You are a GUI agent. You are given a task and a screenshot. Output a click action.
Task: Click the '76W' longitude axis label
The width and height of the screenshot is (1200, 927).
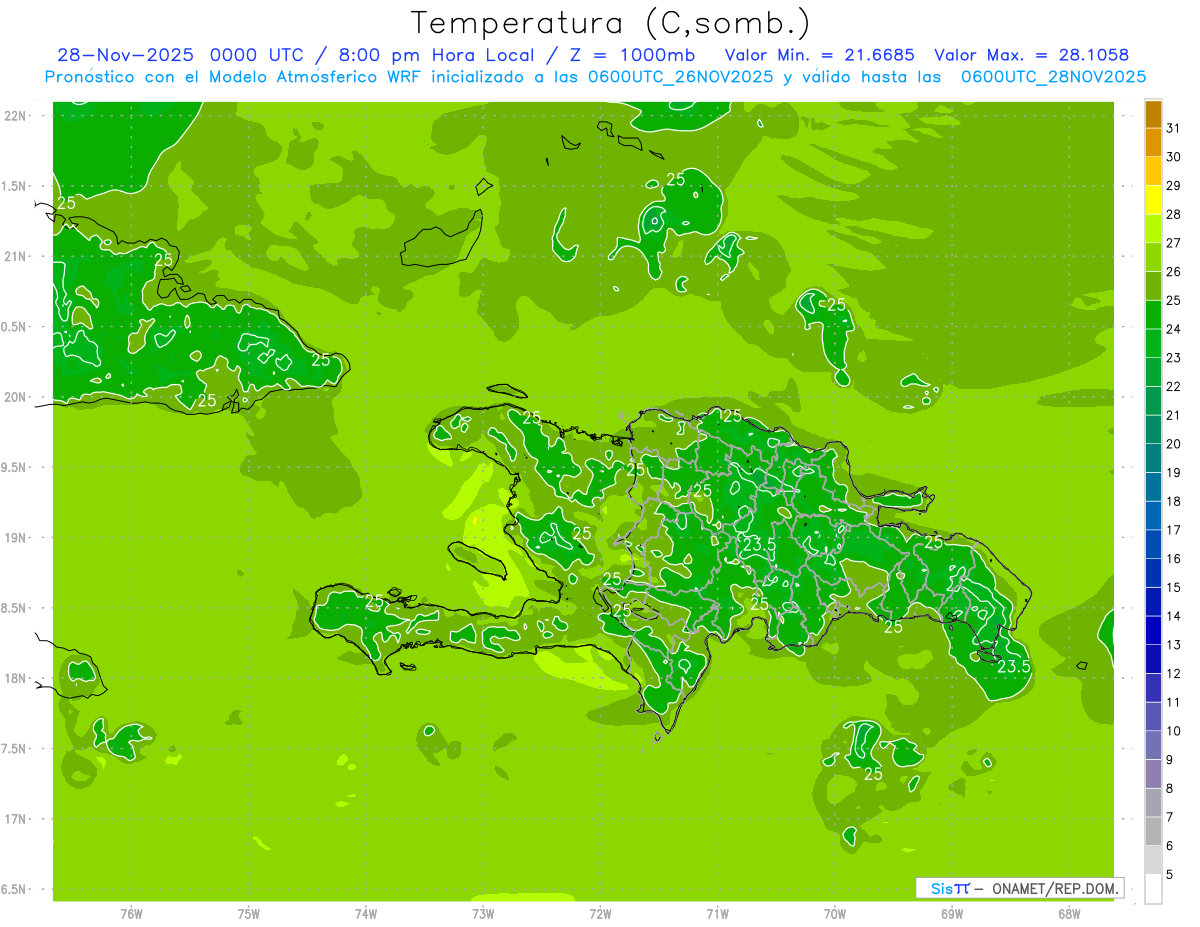[131, 914]
